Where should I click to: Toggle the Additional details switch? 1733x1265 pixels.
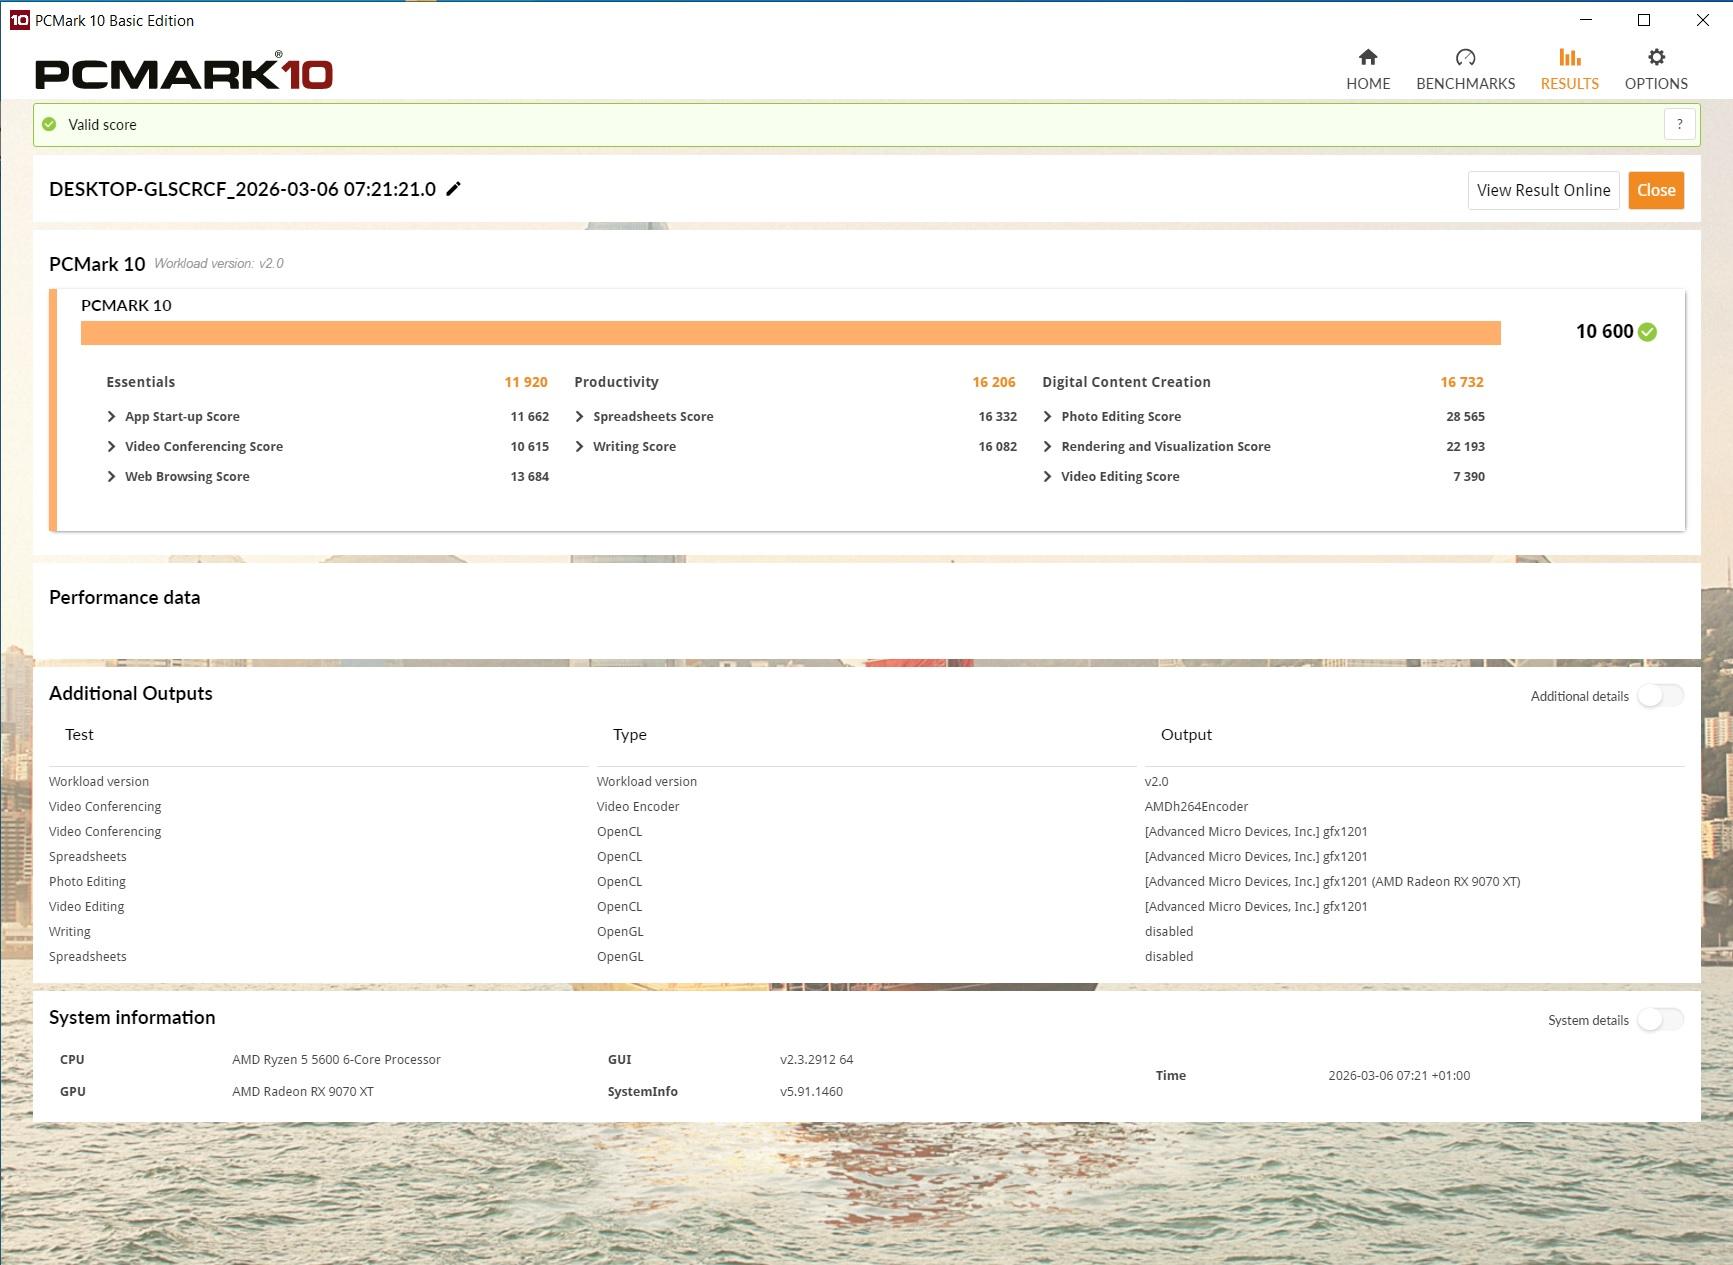click(1660, 696)
